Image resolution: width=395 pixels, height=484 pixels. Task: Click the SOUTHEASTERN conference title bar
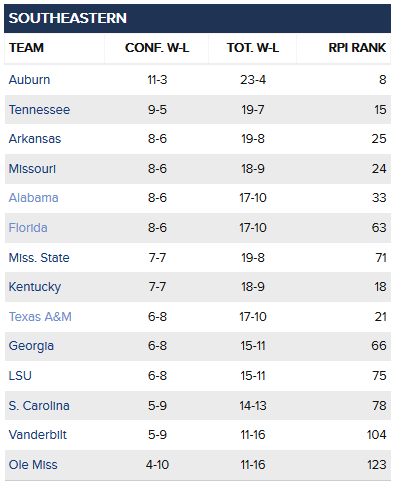tap(197, 18)
